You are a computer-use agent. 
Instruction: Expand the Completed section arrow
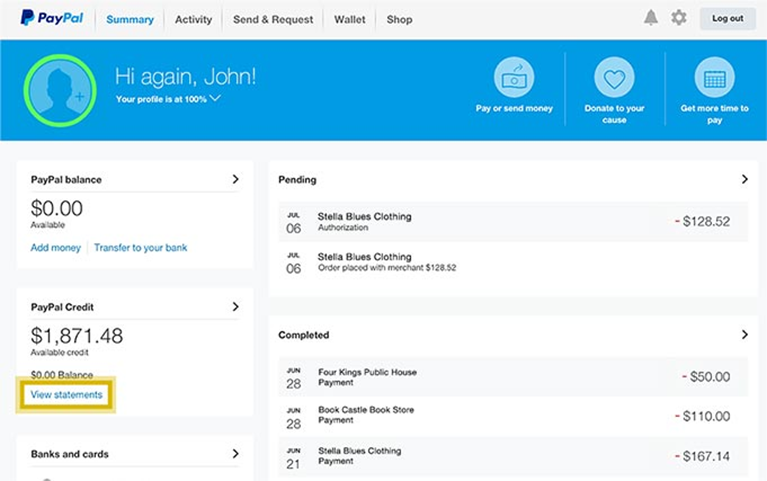click(x=744, y=335)
